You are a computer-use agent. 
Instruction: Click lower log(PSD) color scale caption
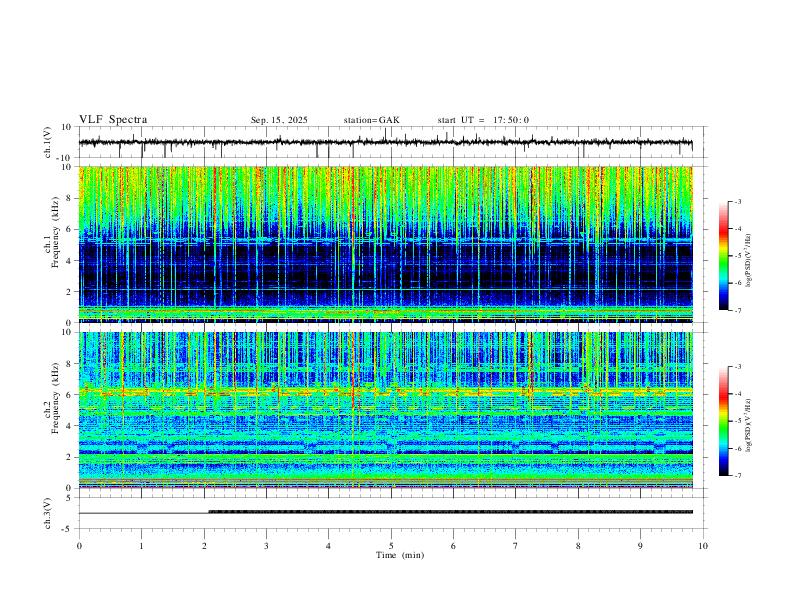point(748,425)
